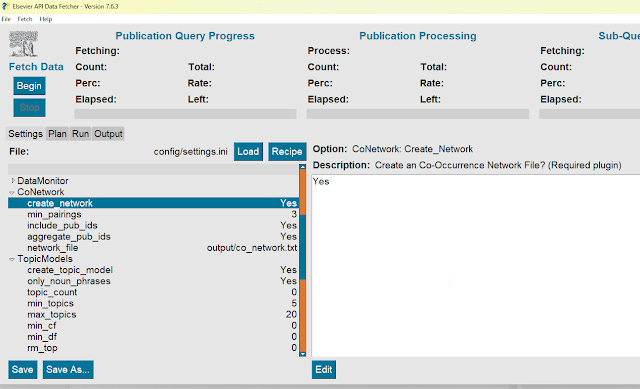Select the aggregate_pub_ids setting
This screenshot has width=640, height=389.
(153, 236)
